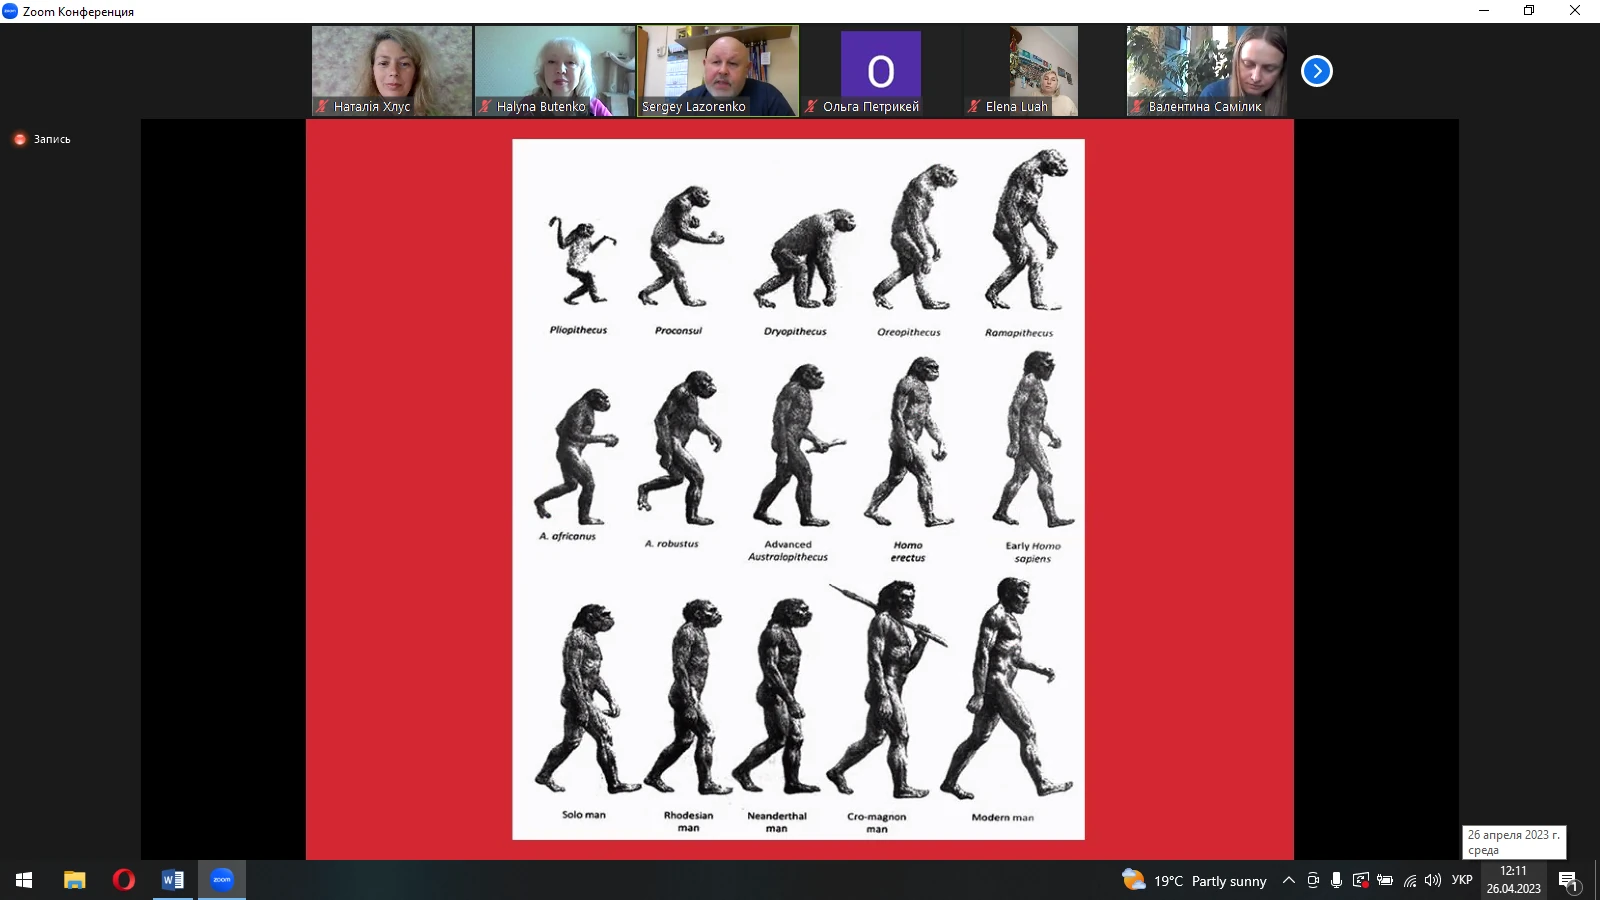Click the Cro-magnon man label
This screenshot has width=1600, height=900.
876,822
